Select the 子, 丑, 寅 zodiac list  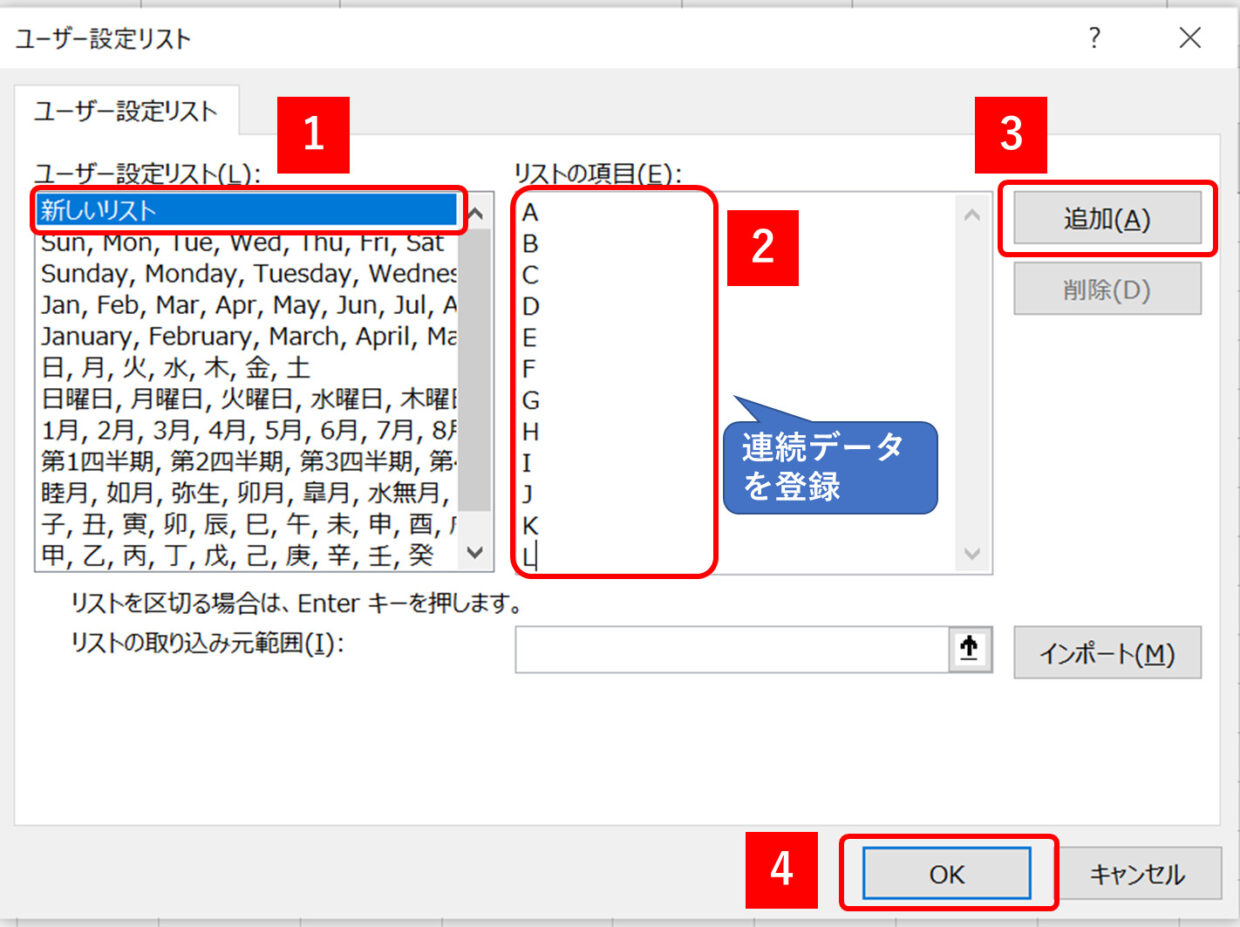tap(246, 524)
